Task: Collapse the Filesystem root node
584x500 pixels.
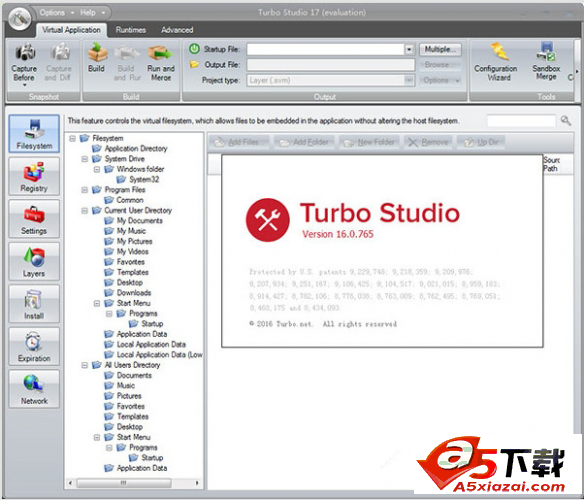Action: 73,138
